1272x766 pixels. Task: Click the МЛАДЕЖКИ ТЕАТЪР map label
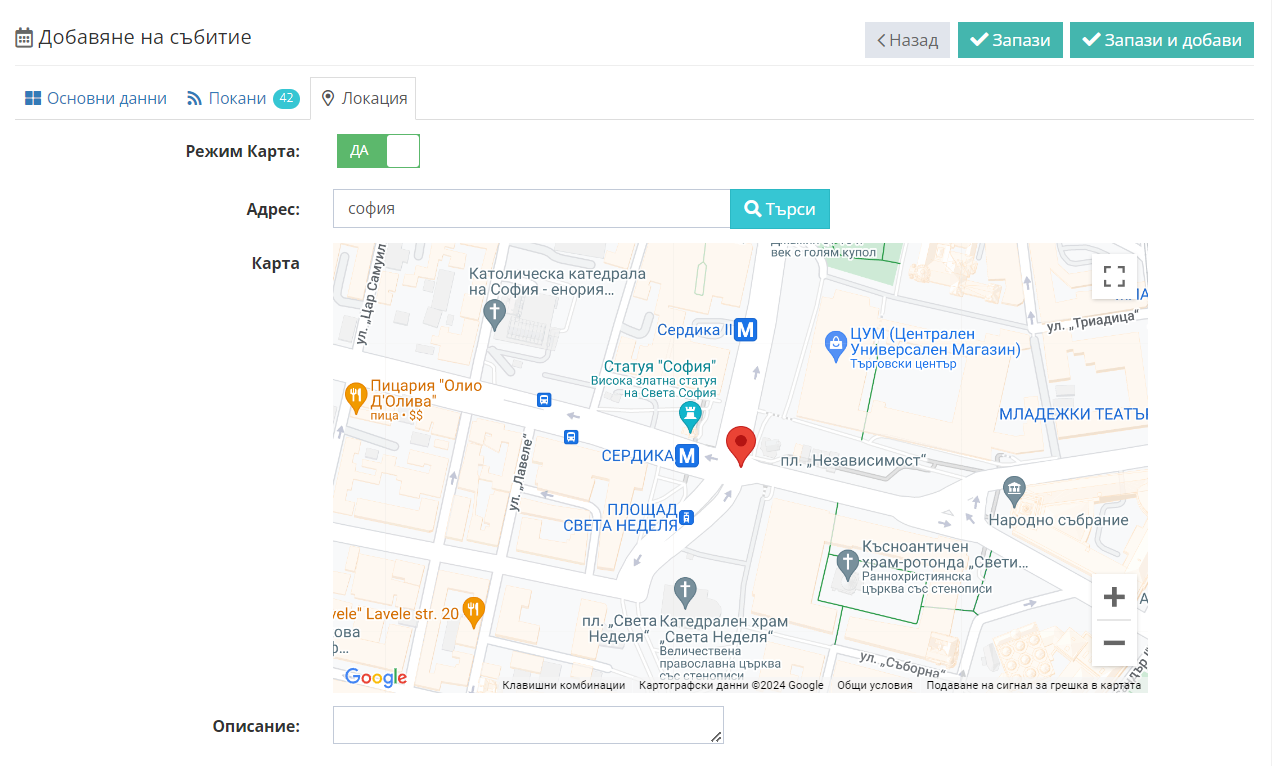tap(1073, 414)
